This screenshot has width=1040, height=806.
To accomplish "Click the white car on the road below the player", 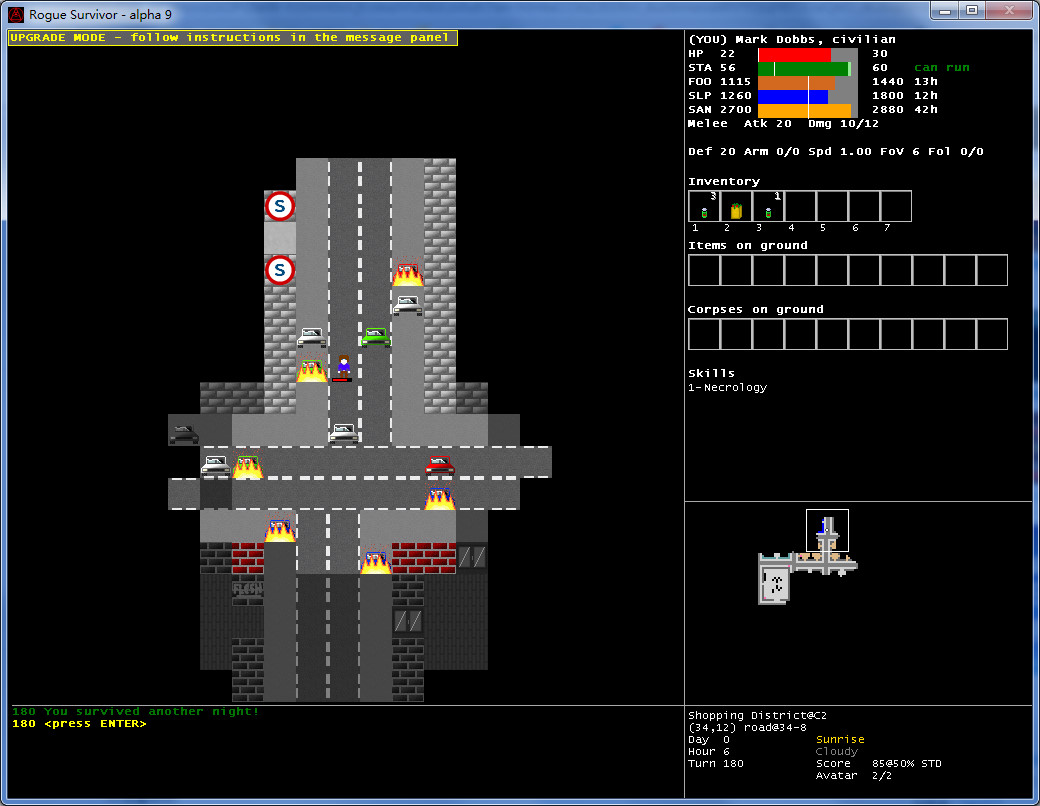I will pos(344,433).
